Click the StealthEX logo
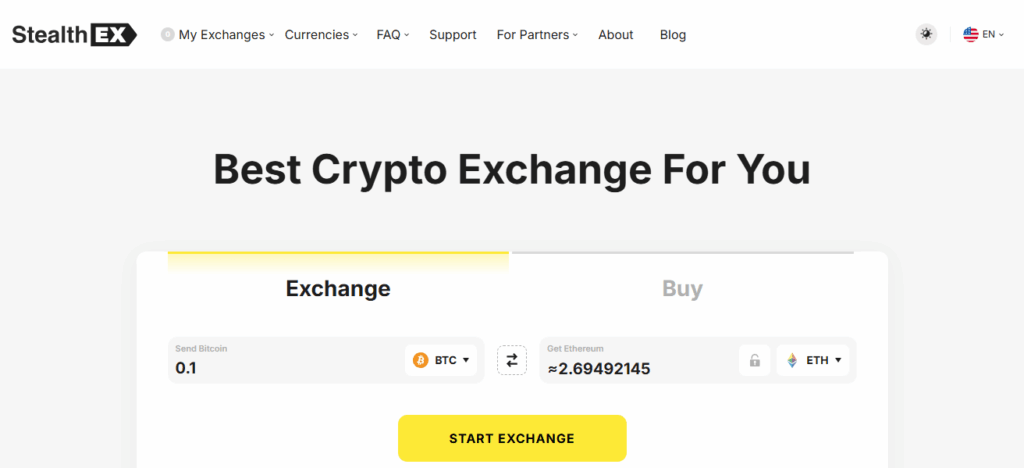 [x=74, y=35]
